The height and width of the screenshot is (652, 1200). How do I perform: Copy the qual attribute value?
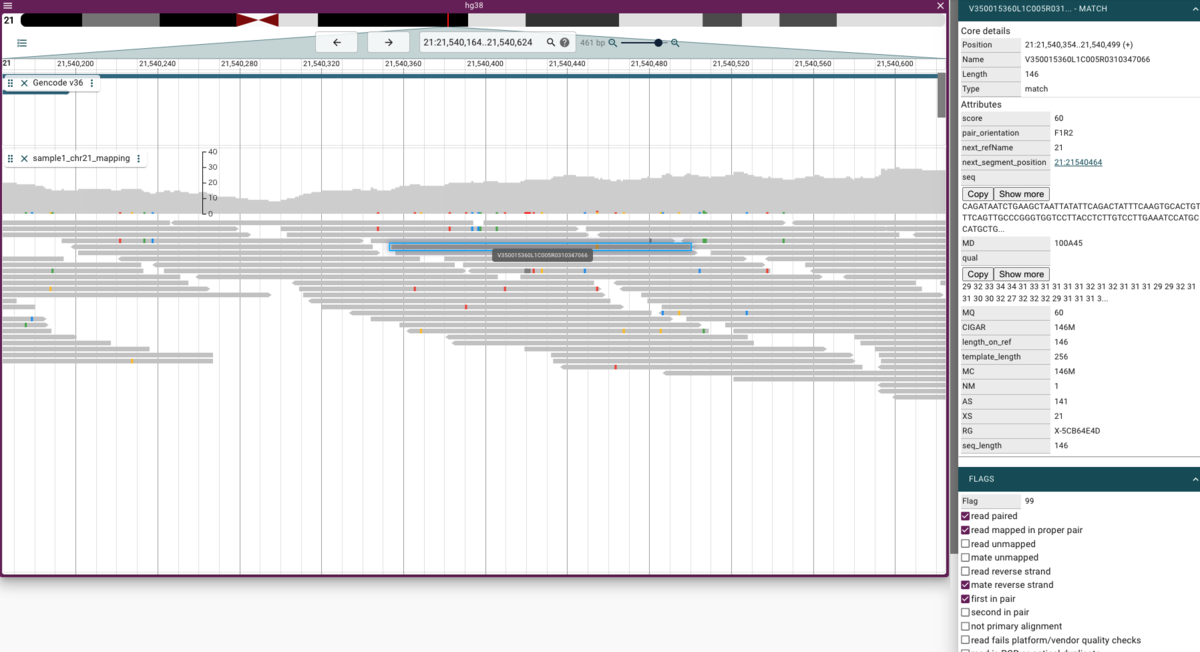click(x=977, y=274)
